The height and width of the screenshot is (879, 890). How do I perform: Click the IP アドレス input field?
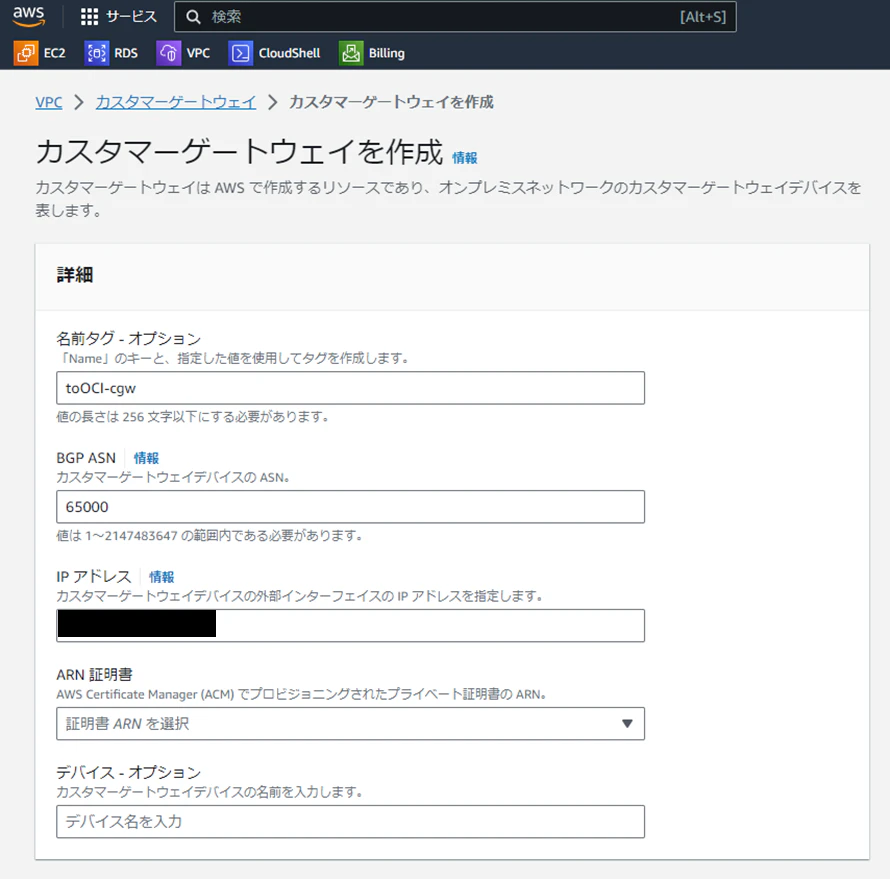pyautogui.click(x=350, y=625)
